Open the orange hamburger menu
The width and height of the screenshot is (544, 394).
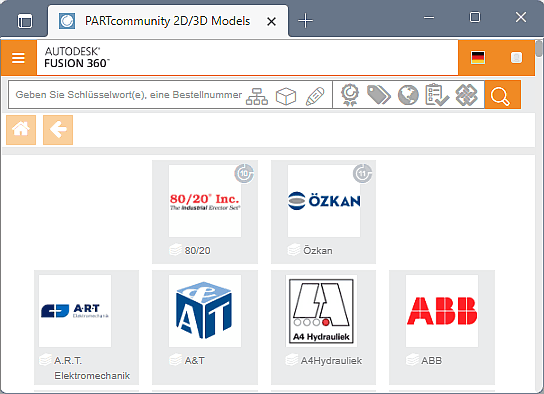pyautogui.click(x=18, y=58)
